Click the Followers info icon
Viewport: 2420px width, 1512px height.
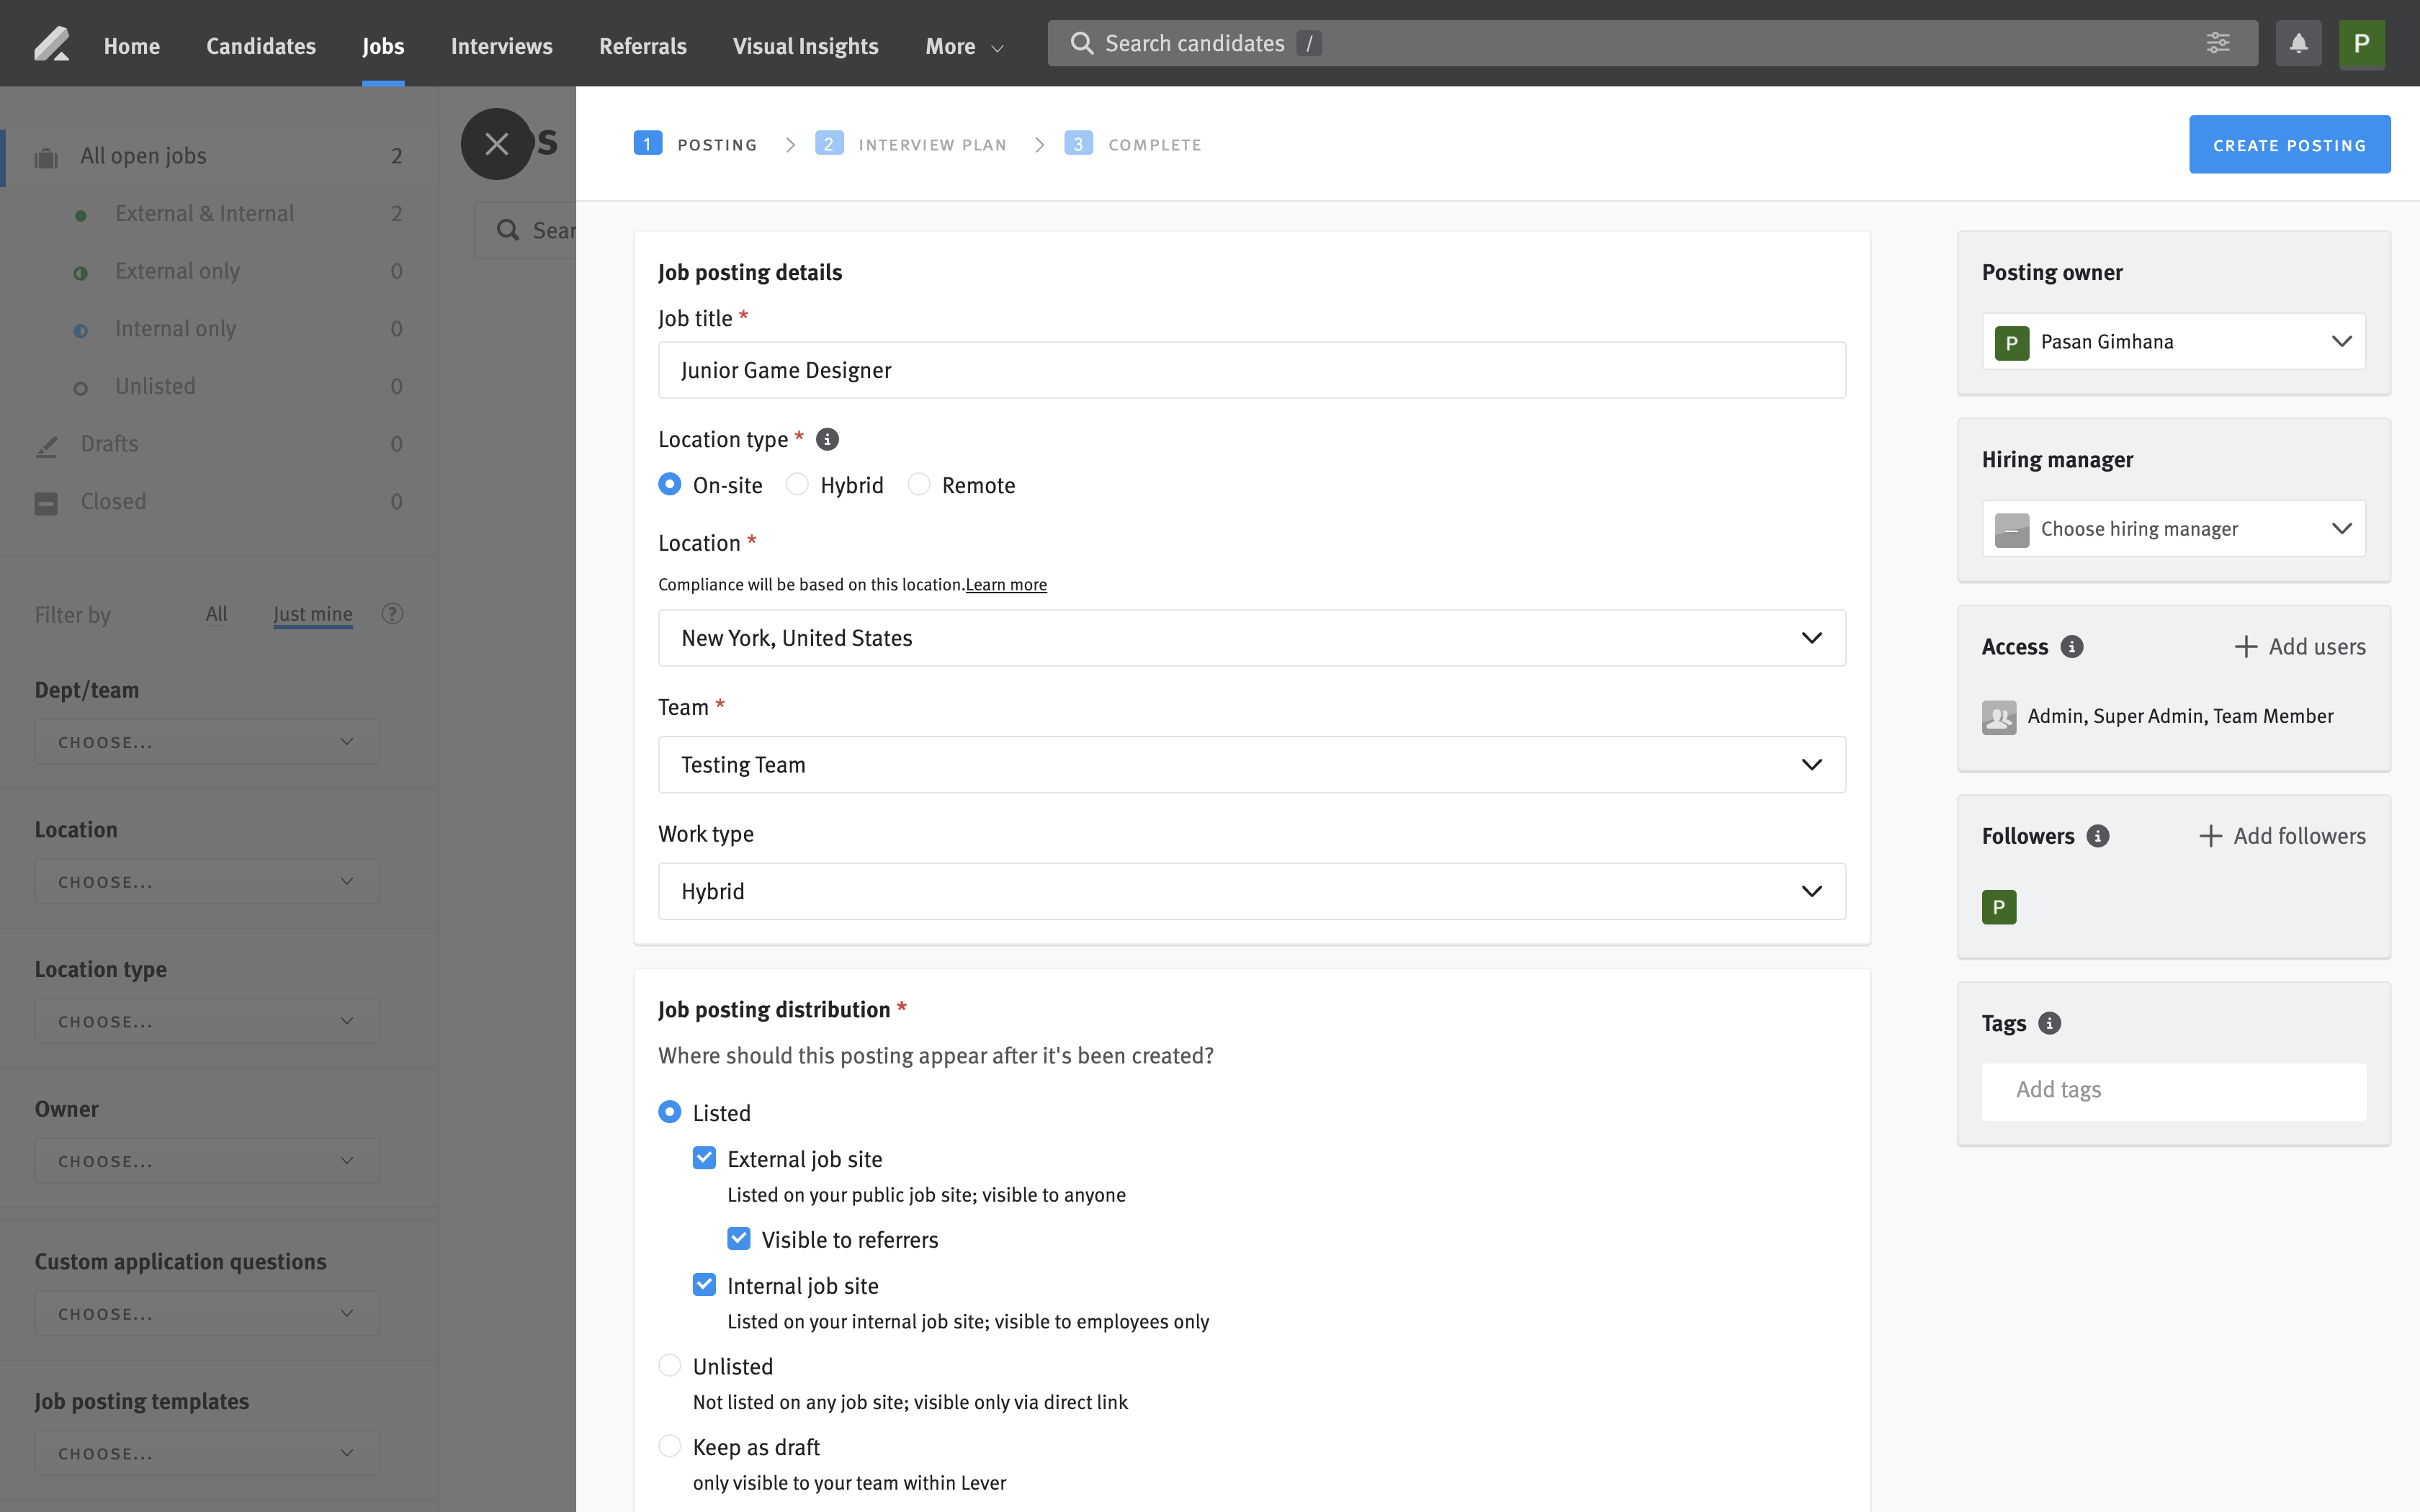2098,836
